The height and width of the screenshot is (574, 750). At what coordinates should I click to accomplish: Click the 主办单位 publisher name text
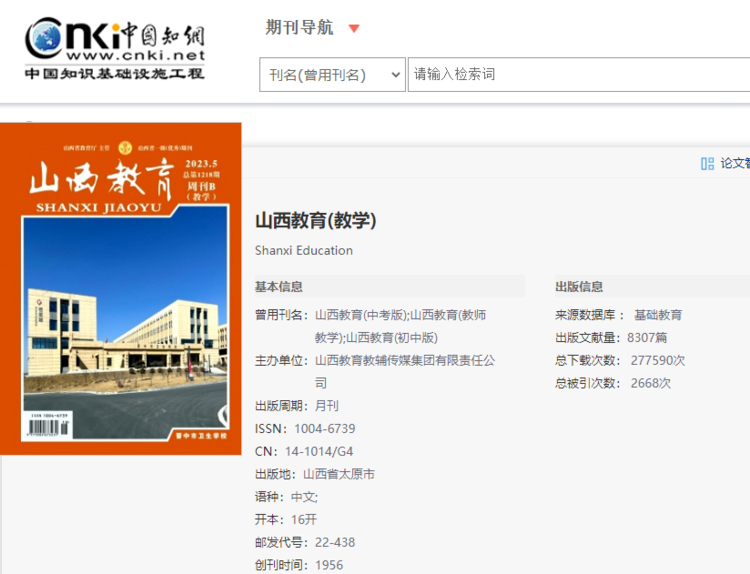(x=404, y=360)
